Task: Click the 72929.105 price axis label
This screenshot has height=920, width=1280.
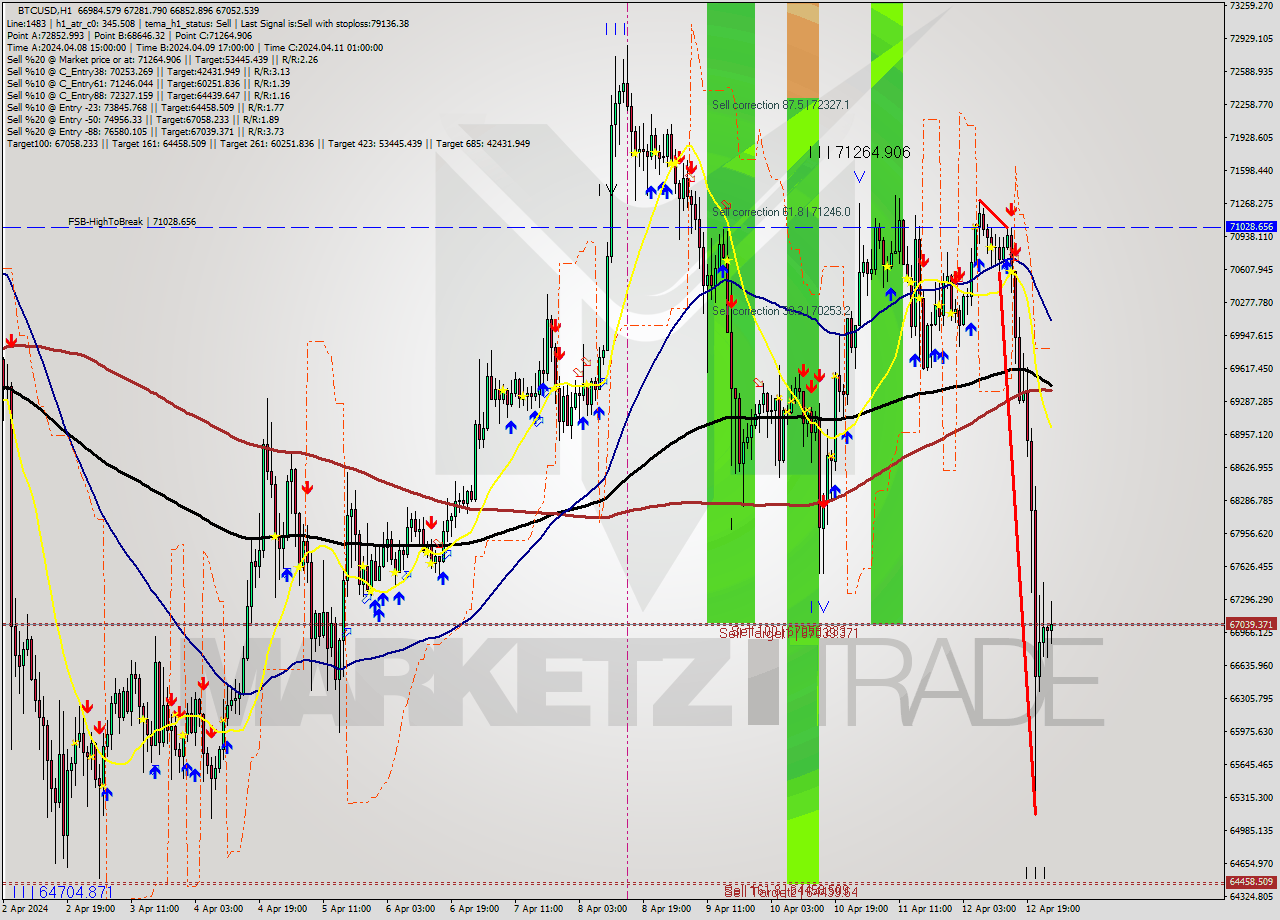Action: [1253, 38]
